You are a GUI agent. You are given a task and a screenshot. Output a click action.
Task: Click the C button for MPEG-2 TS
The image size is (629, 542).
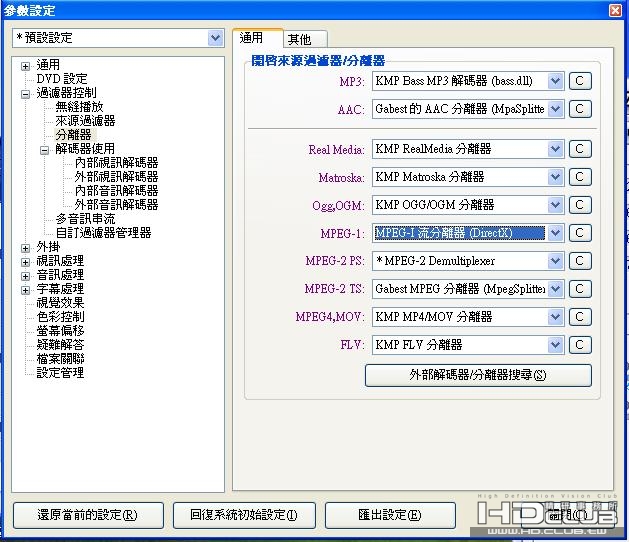580,289
